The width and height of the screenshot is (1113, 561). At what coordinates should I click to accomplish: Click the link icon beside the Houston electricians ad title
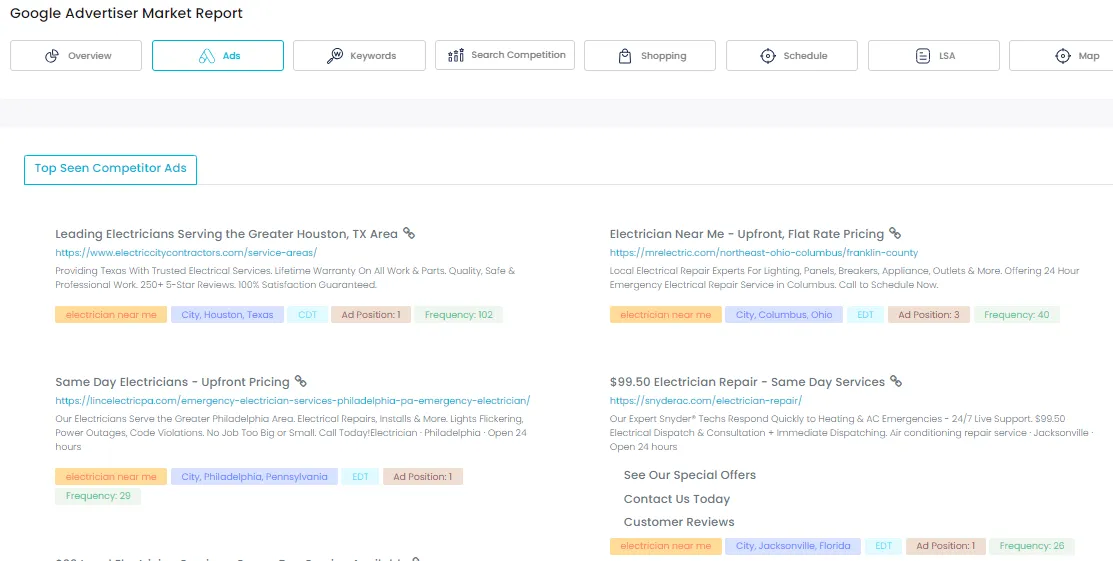point(409,233)
